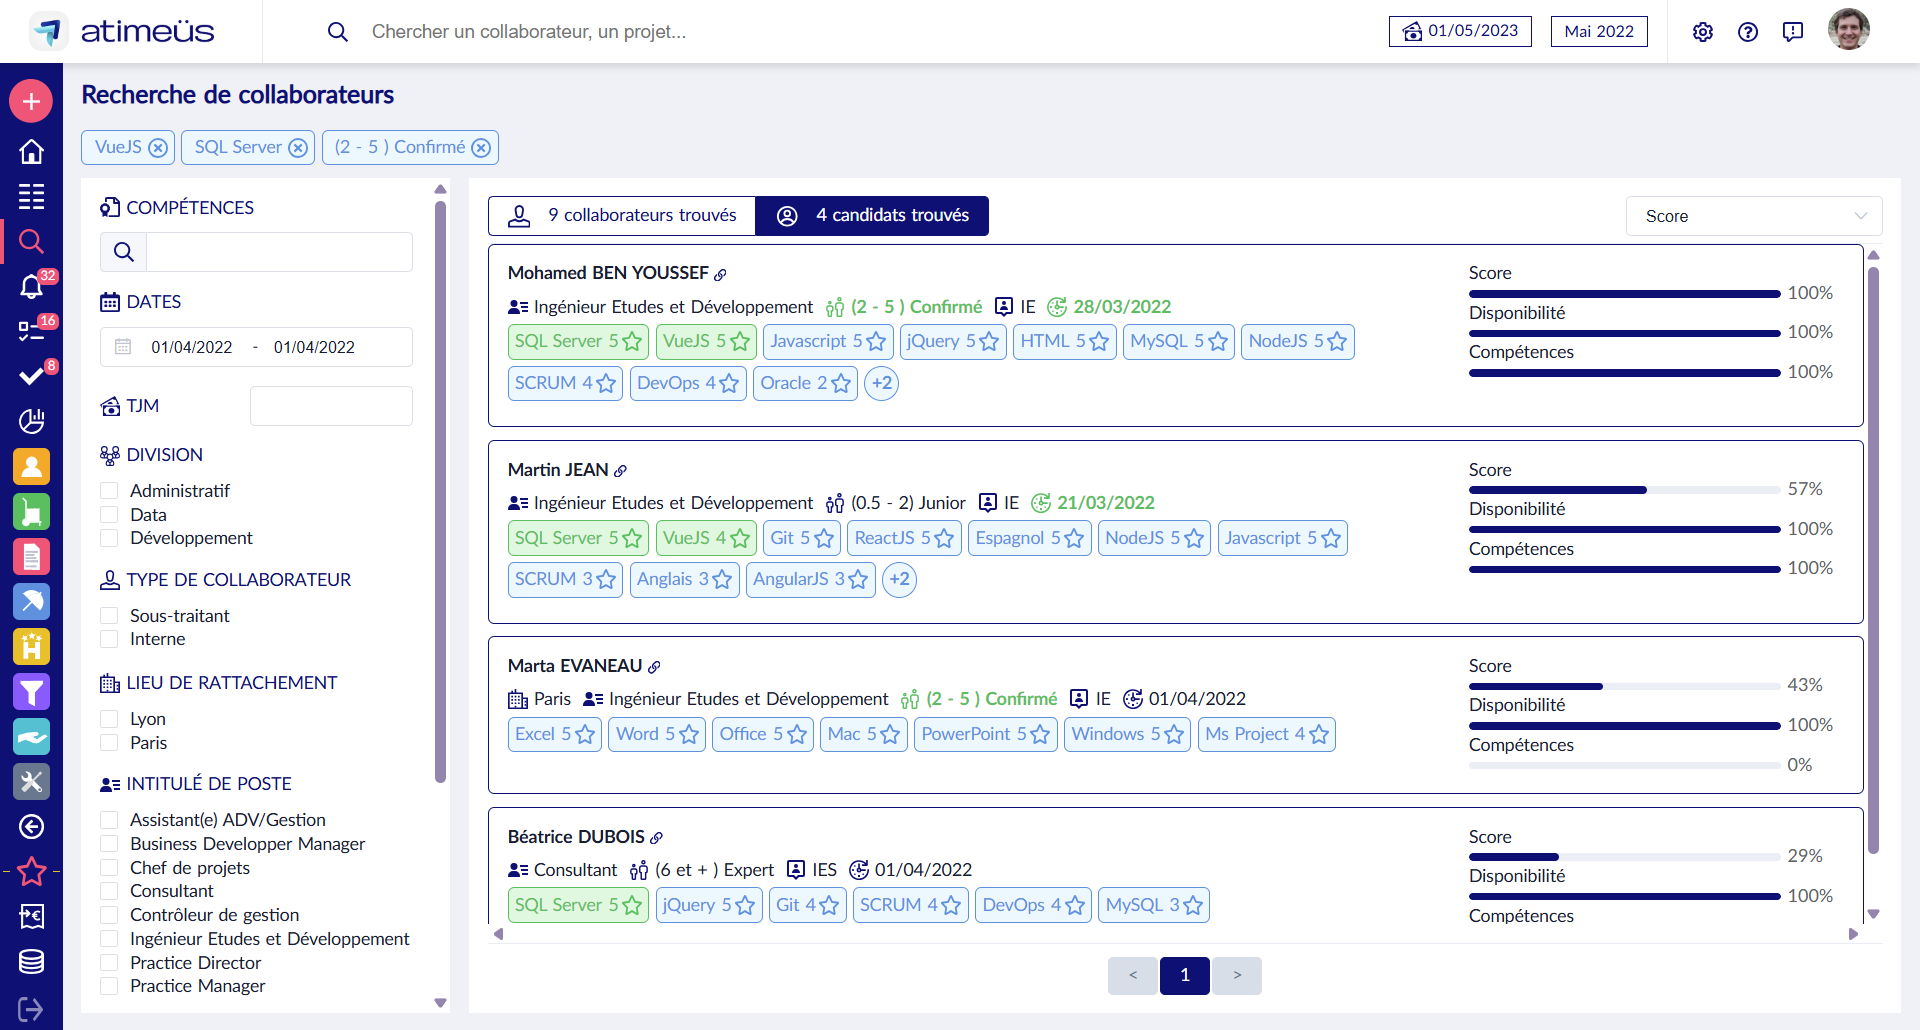
Task: Click the logout icon at sidebar bottom
Action: click(31, 1009)
